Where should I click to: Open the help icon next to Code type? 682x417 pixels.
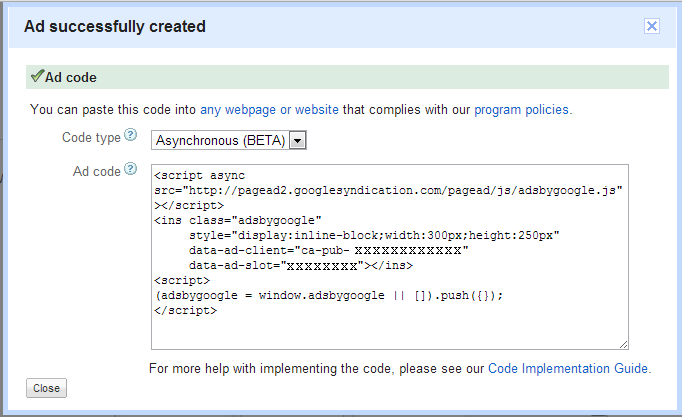130,137
